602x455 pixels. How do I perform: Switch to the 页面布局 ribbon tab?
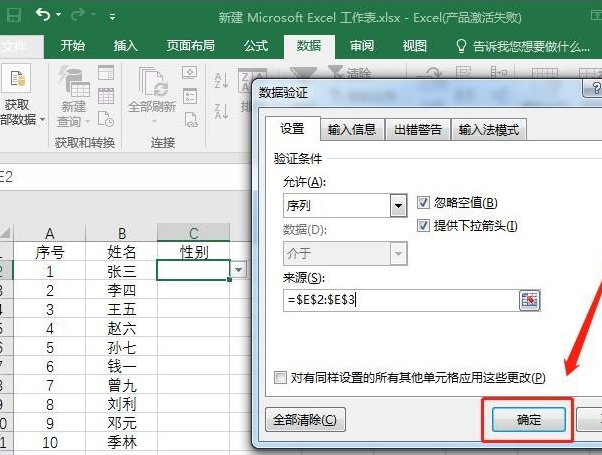pyautogui.click(x=190, y=46)
